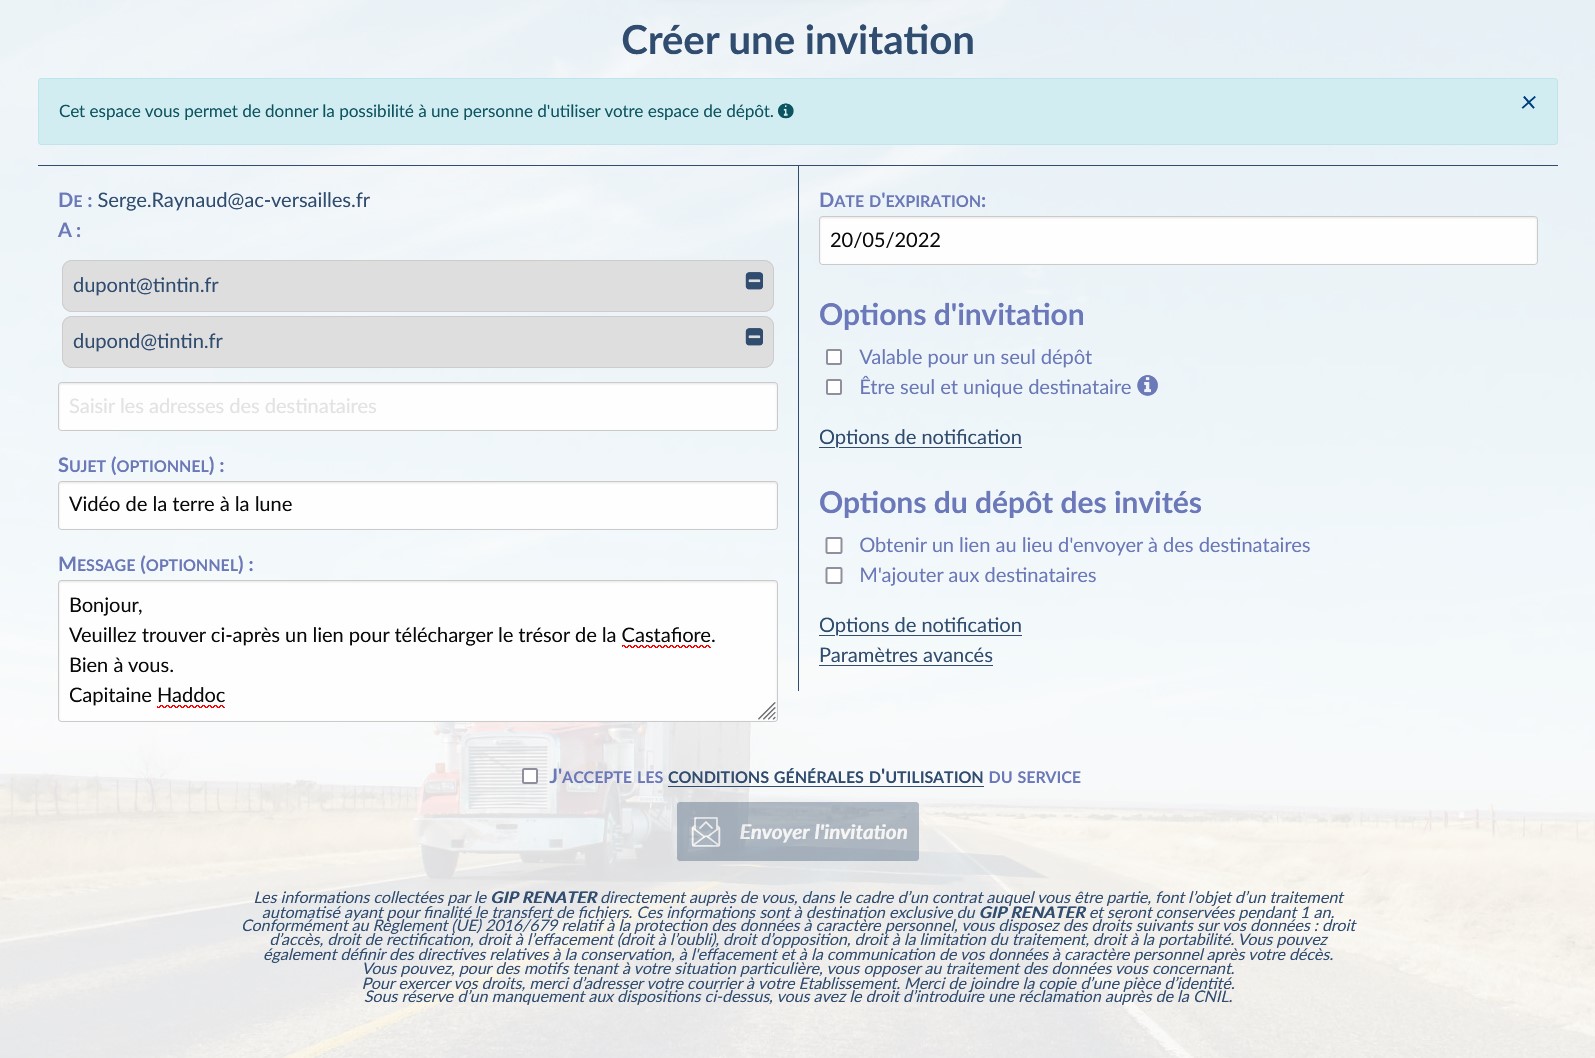Check 'M'ajouter aux destinataires' option
Viewport: 1595px width, 1058px height.
[834, 575]
